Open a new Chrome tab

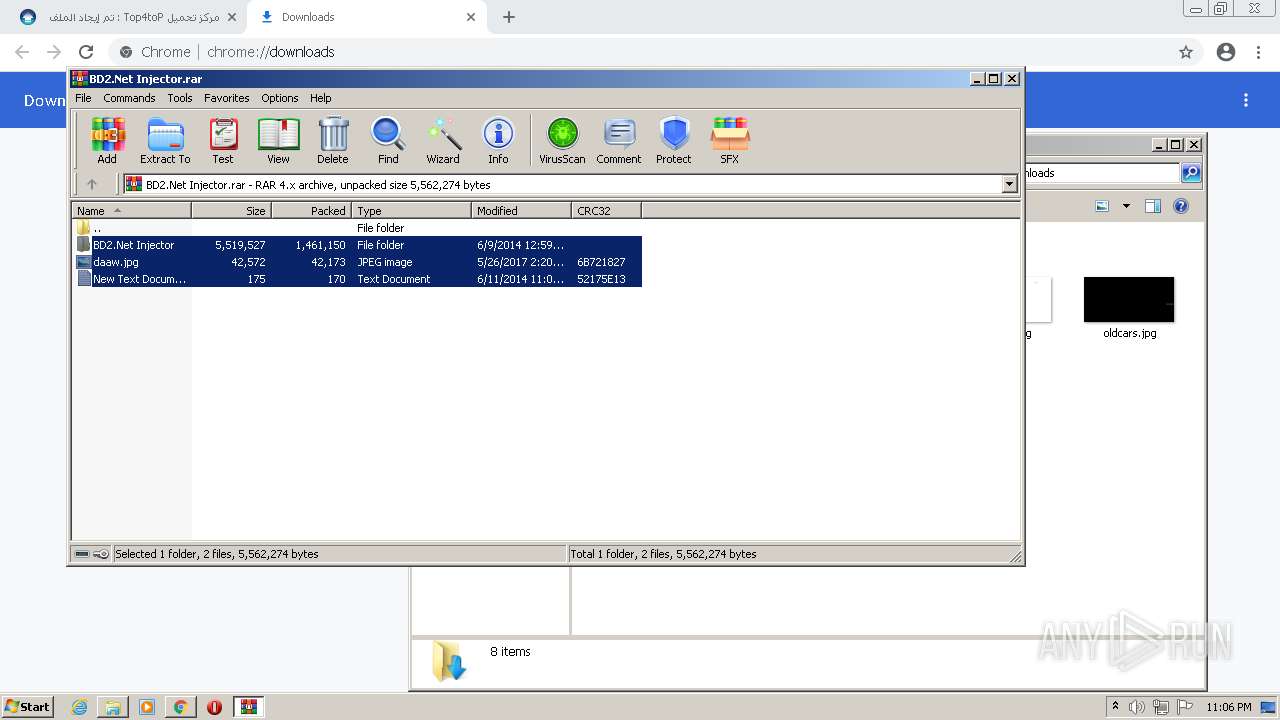coord(509,17)
